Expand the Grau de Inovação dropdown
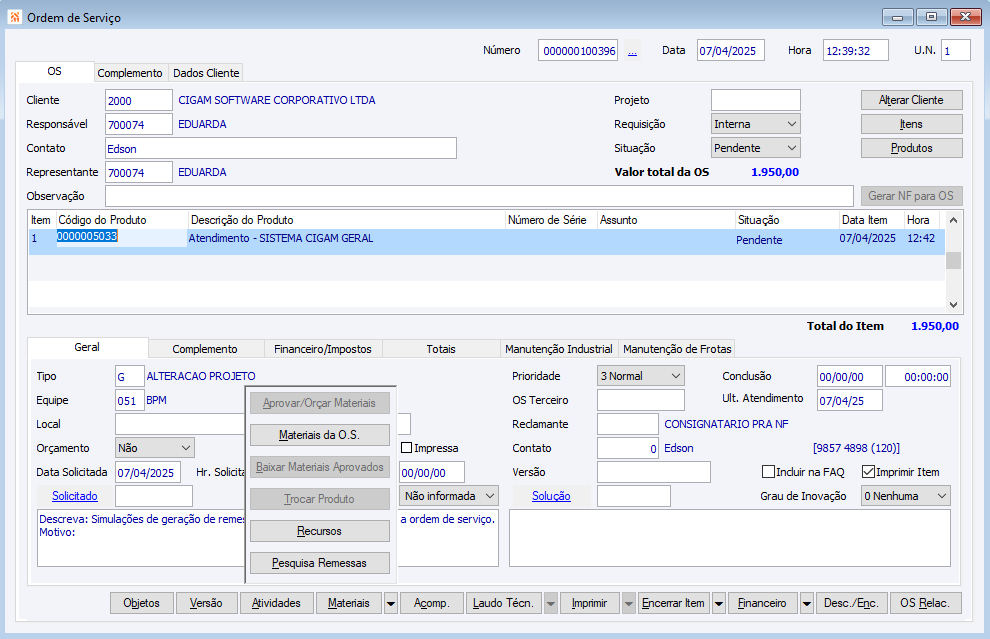 point(905,496)
